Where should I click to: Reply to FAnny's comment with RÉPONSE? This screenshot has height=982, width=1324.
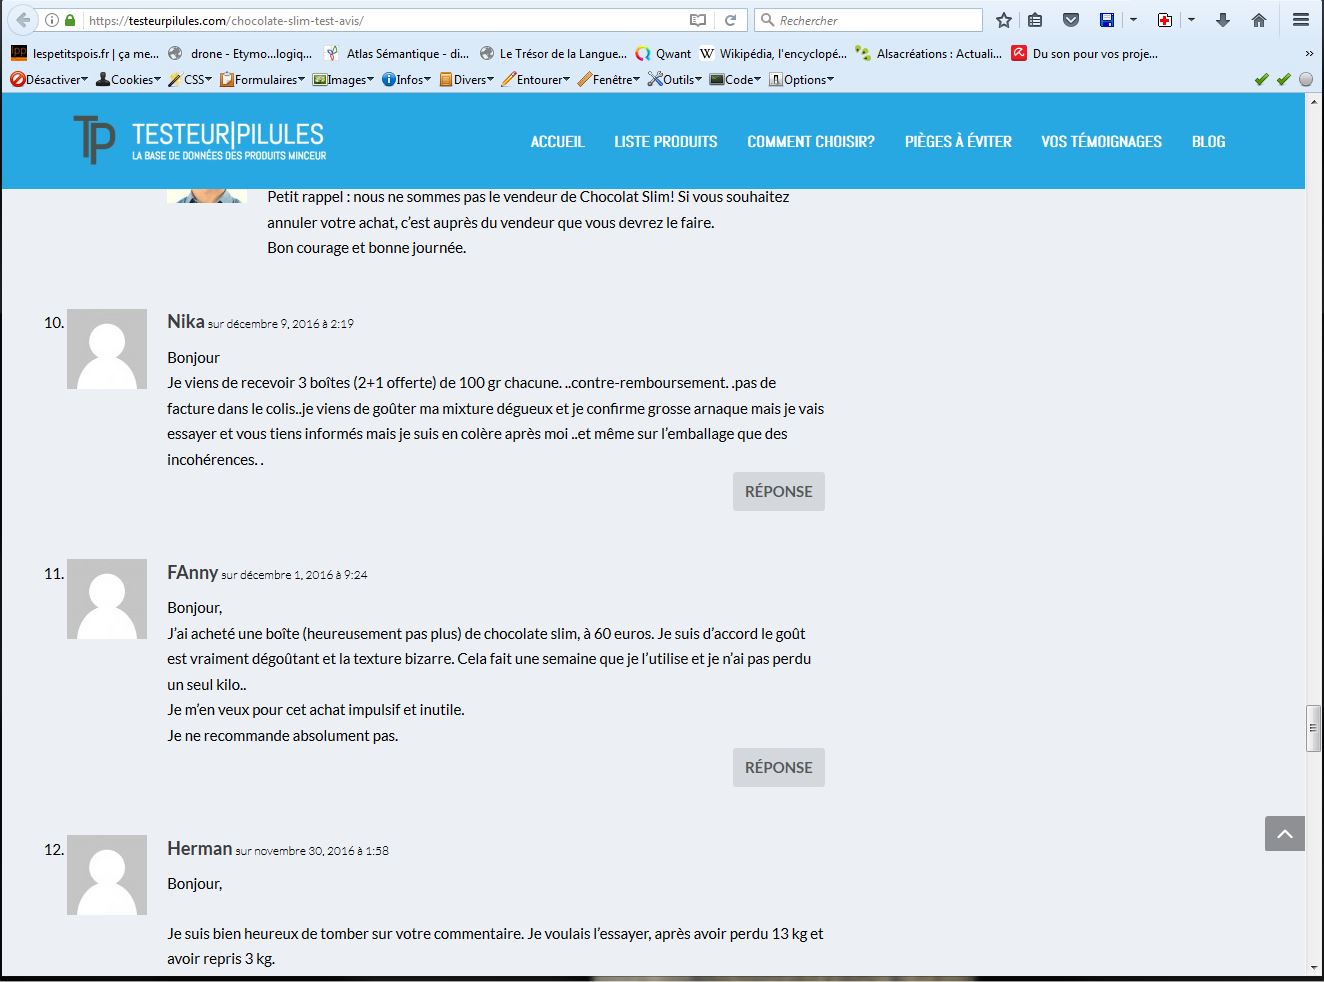[x=778, y=767]
